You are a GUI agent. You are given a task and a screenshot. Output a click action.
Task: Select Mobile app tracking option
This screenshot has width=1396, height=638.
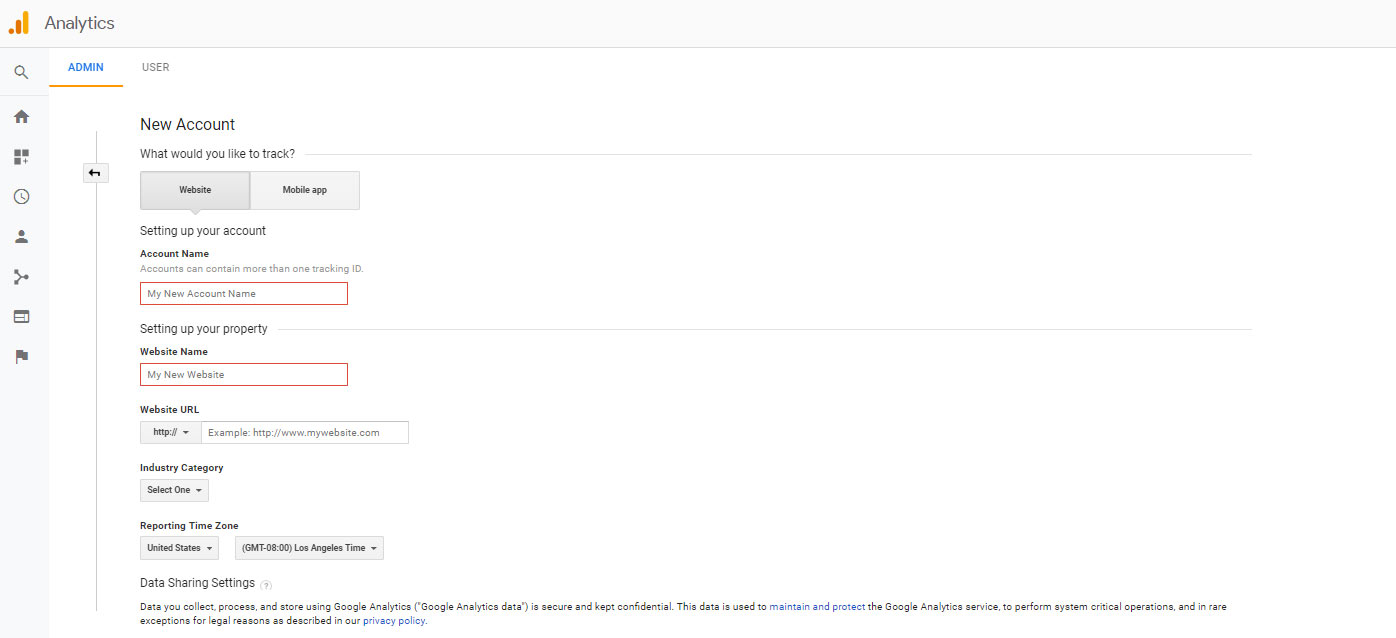(x=305, y=190)
